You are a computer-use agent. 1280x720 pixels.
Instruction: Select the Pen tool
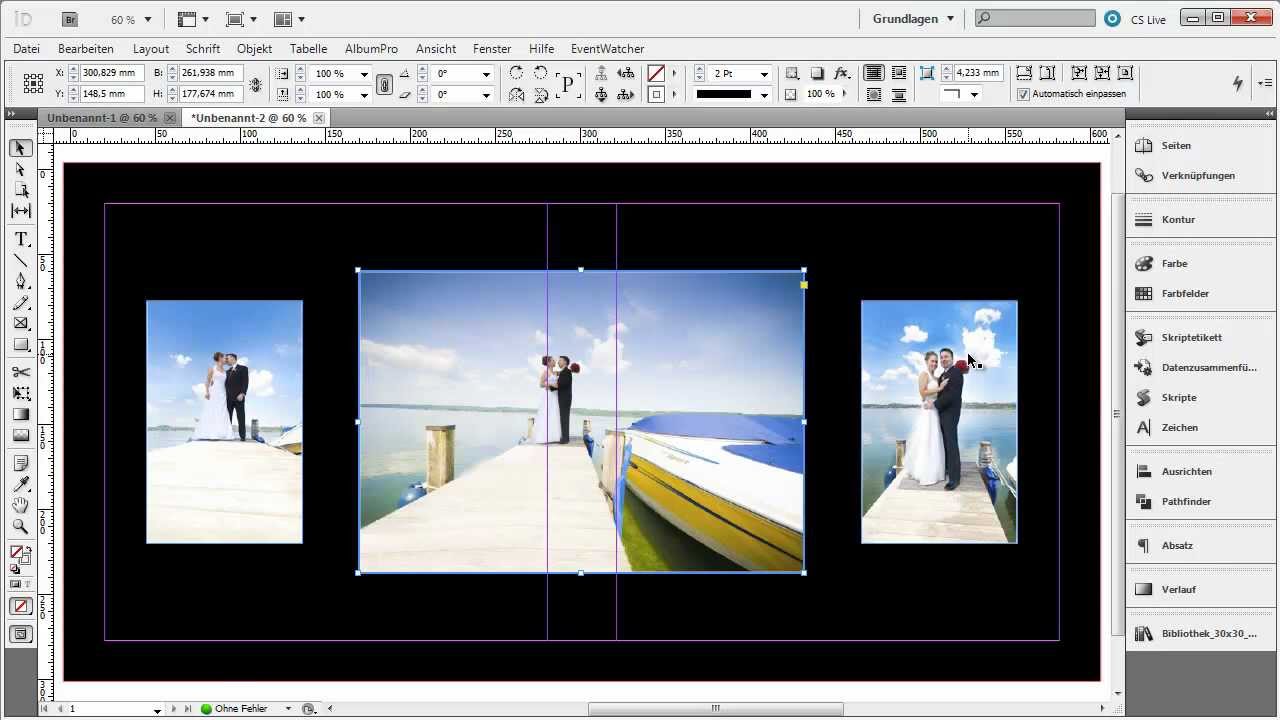20,281
